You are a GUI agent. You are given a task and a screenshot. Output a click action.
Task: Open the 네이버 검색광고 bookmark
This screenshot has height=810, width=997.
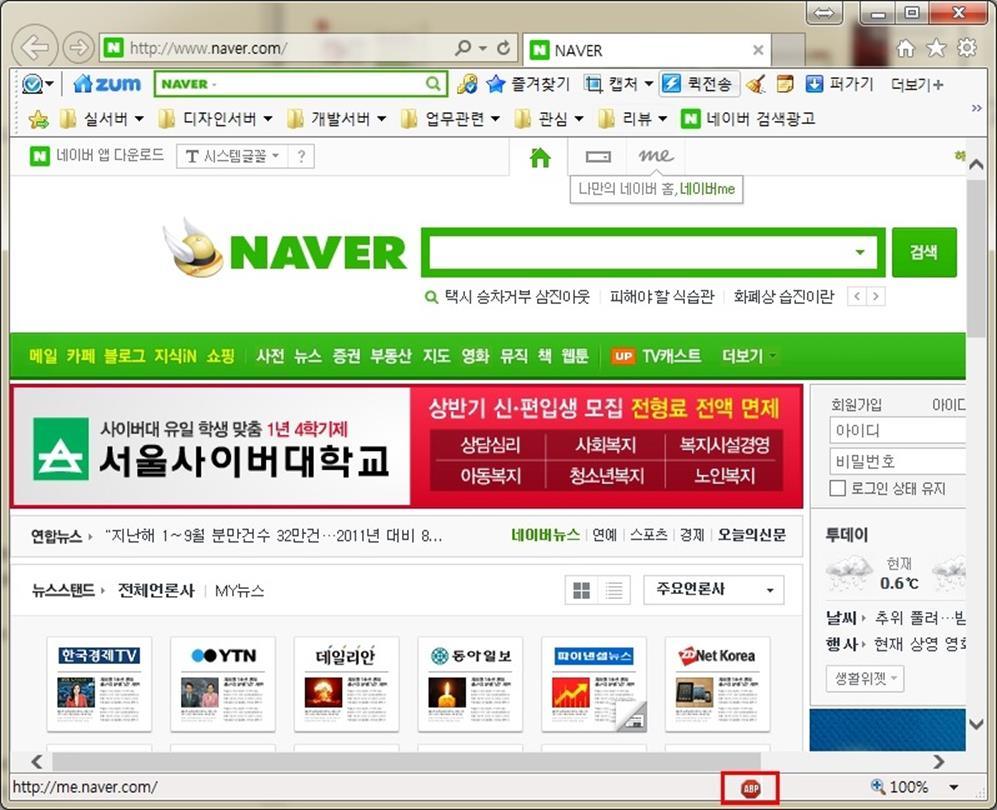(x=748, y=119)
